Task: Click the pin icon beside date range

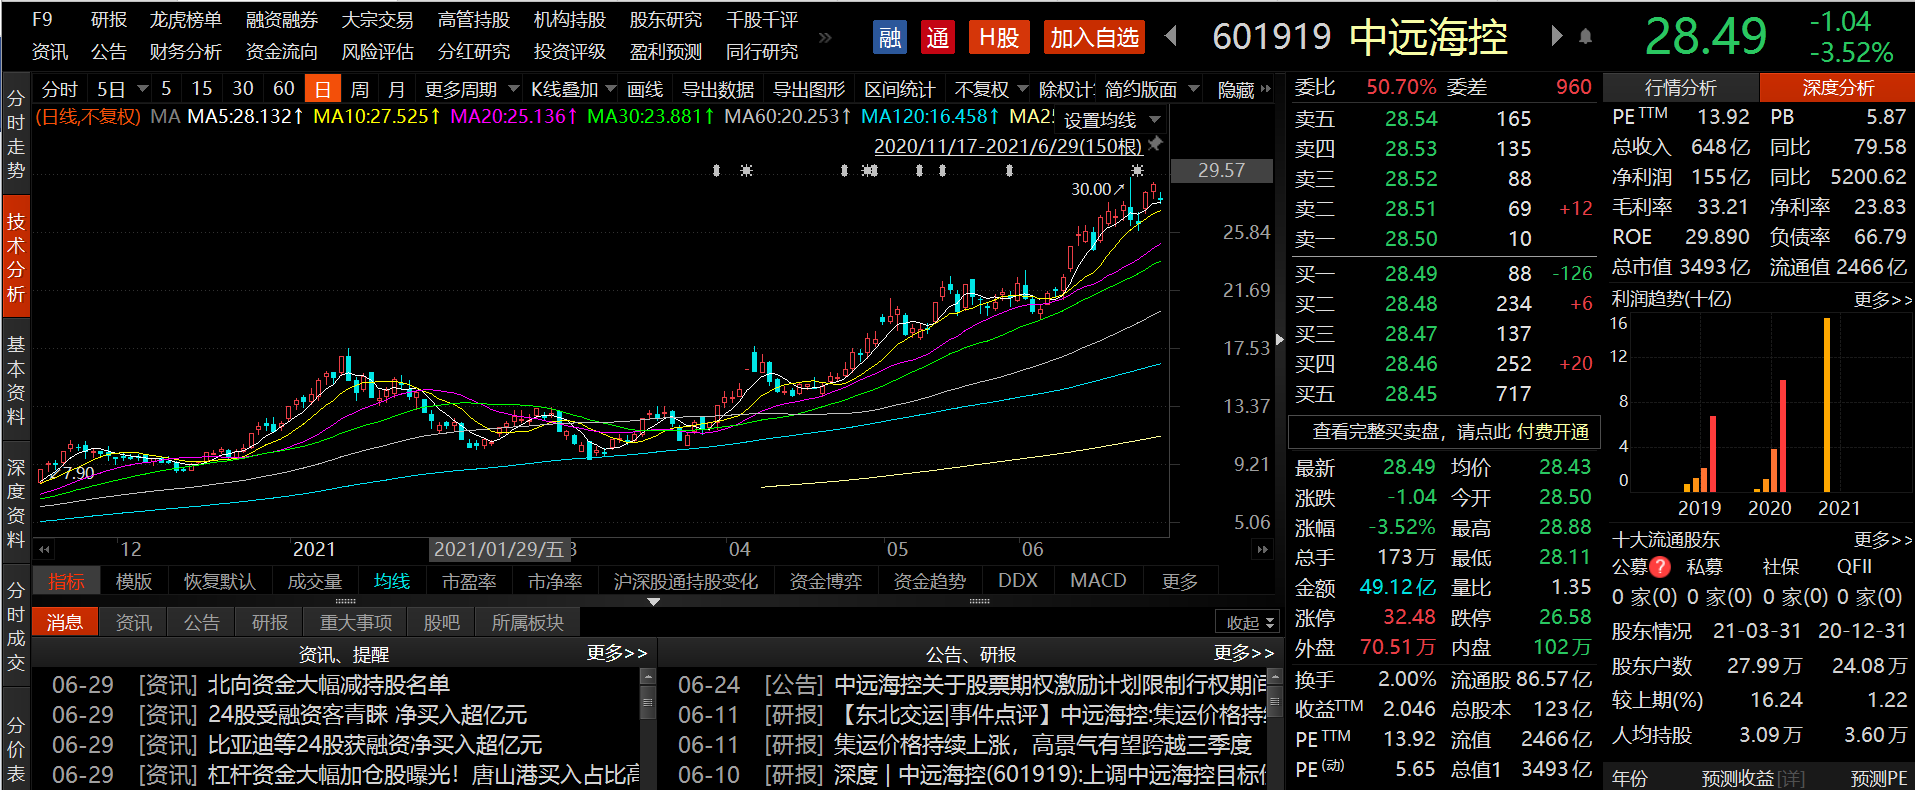Action: (x=1155, y=145)
